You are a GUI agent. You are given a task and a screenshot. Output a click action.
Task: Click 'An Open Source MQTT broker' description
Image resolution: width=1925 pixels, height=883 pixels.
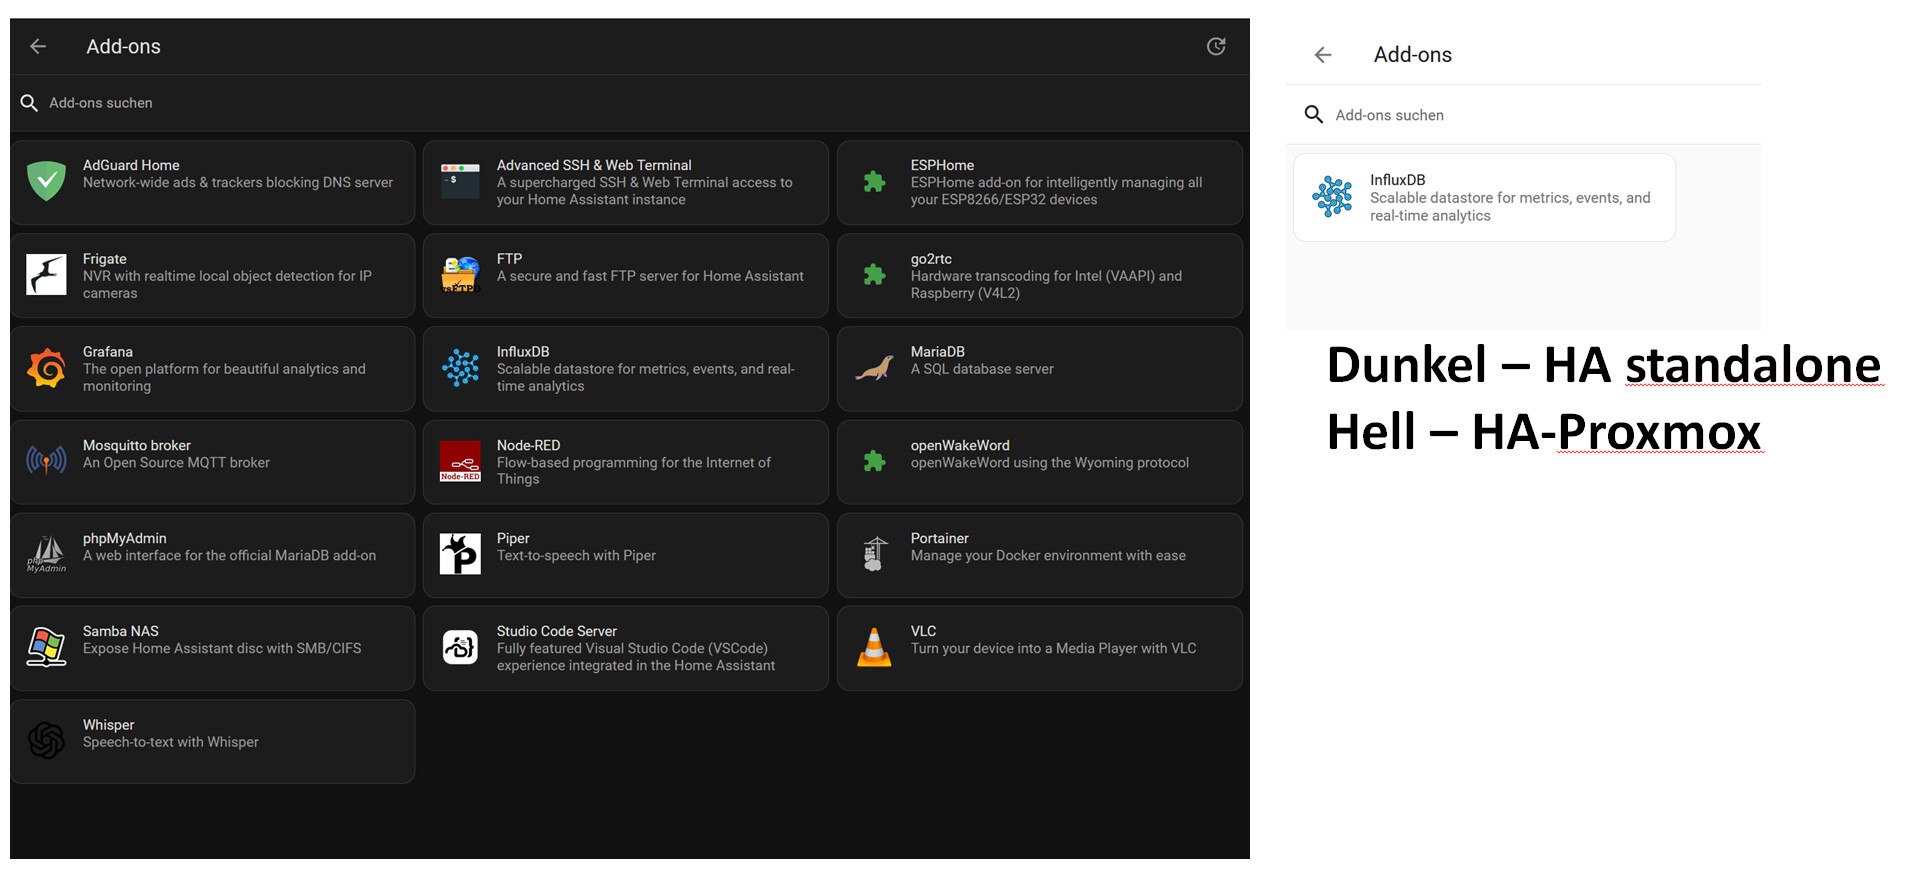point(176,462)
